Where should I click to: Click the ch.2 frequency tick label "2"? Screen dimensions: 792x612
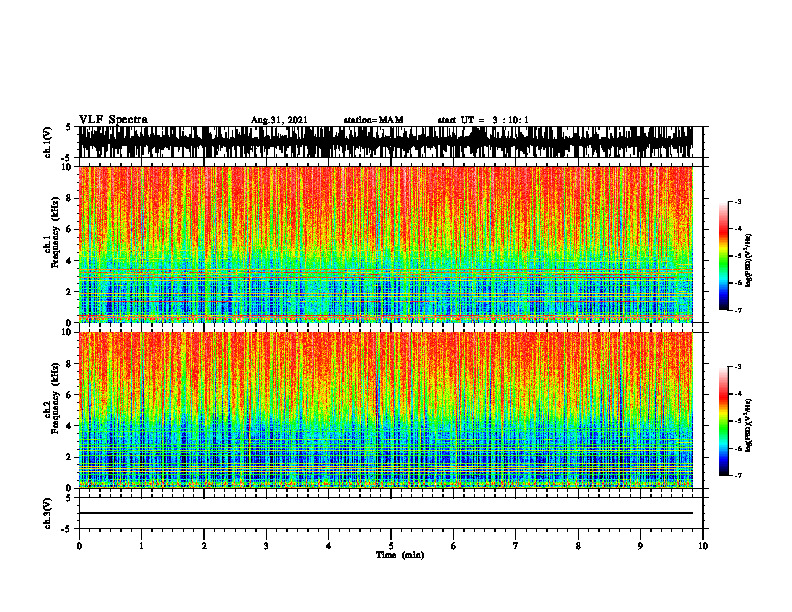click(69, 457)
